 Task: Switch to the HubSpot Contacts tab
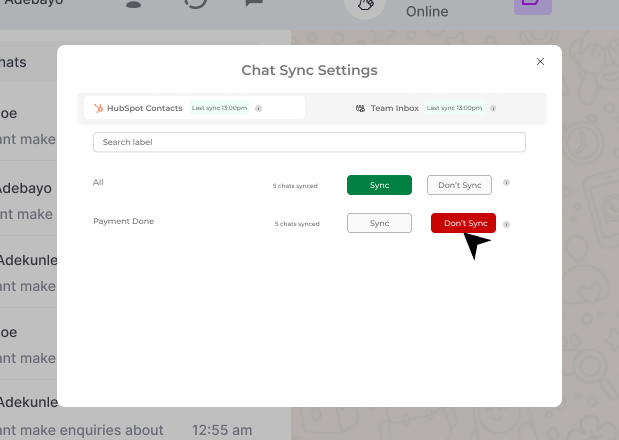[x=194, y=108]
